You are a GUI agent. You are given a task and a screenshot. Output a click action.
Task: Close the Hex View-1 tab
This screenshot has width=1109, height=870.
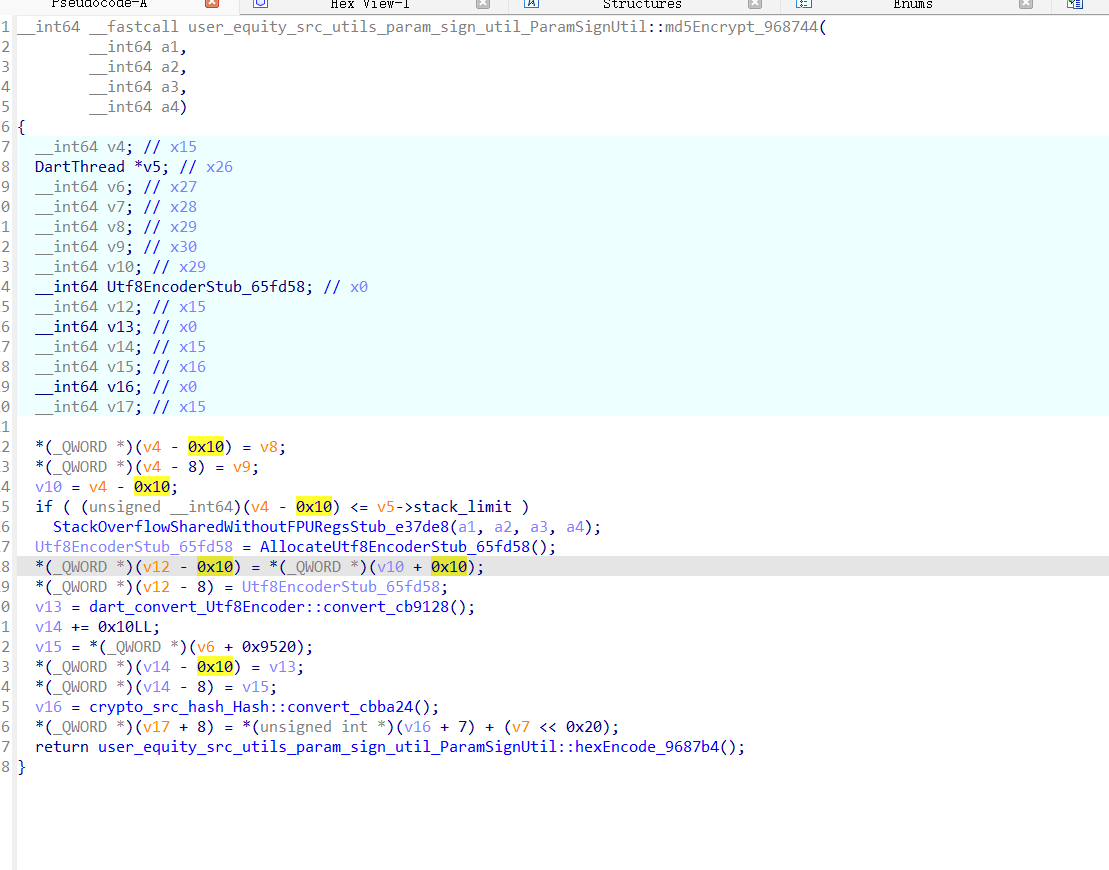click(x=481, y=5)
